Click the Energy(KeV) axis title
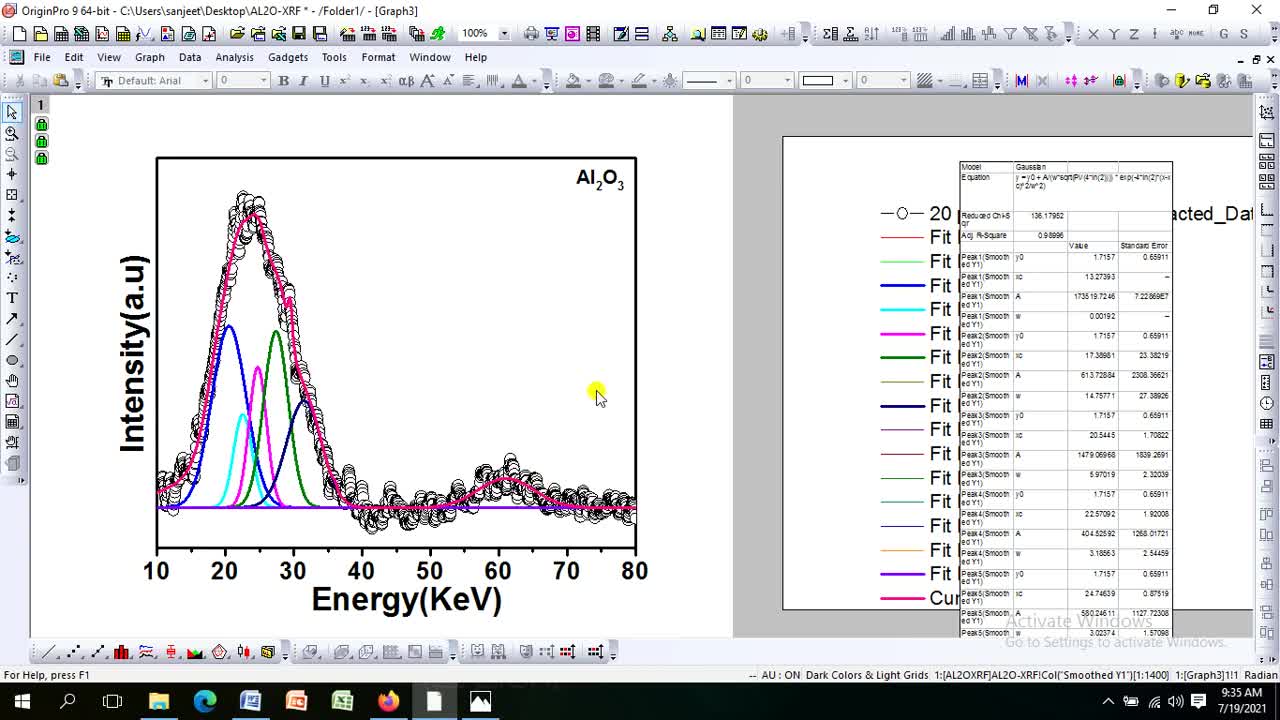This screenshot has height=720, width=1280. click(406, 599)
